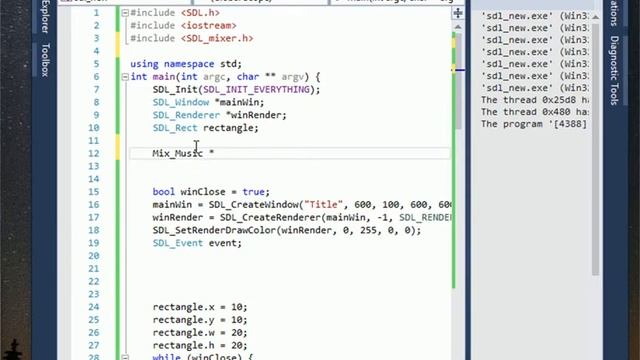Screen dimensions: 640x360
Task: Click line number 21 in the gutter
Action: tap(94, 269)
